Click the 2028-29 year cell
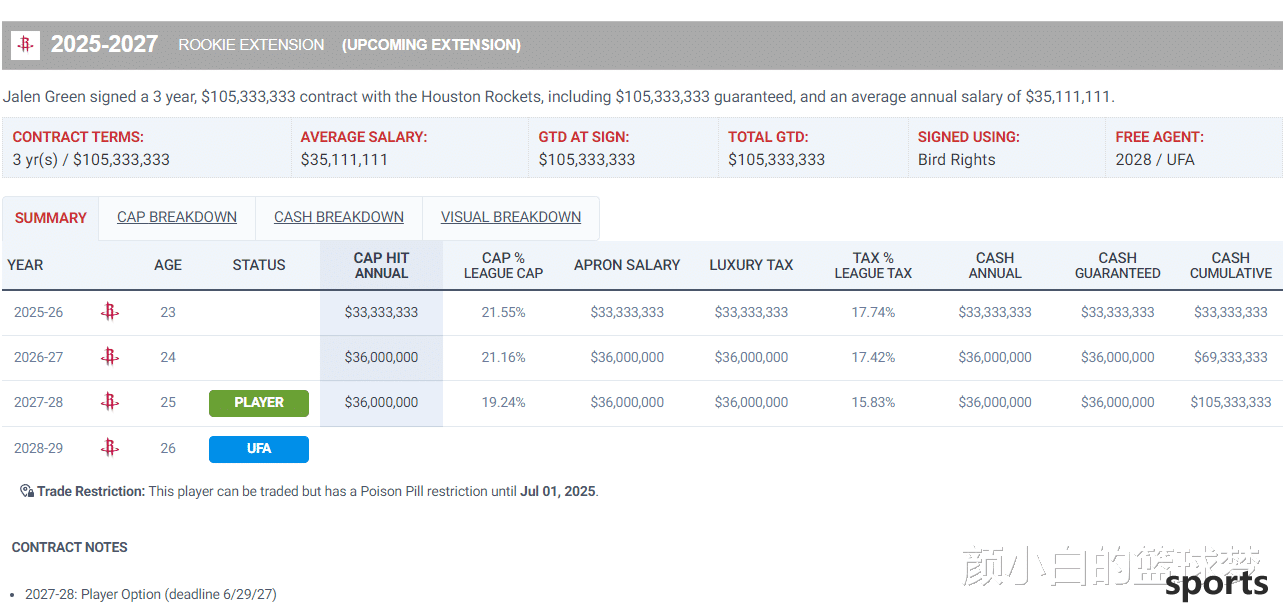Viewport: 1283px width, 615px height. tap(38, 448)
